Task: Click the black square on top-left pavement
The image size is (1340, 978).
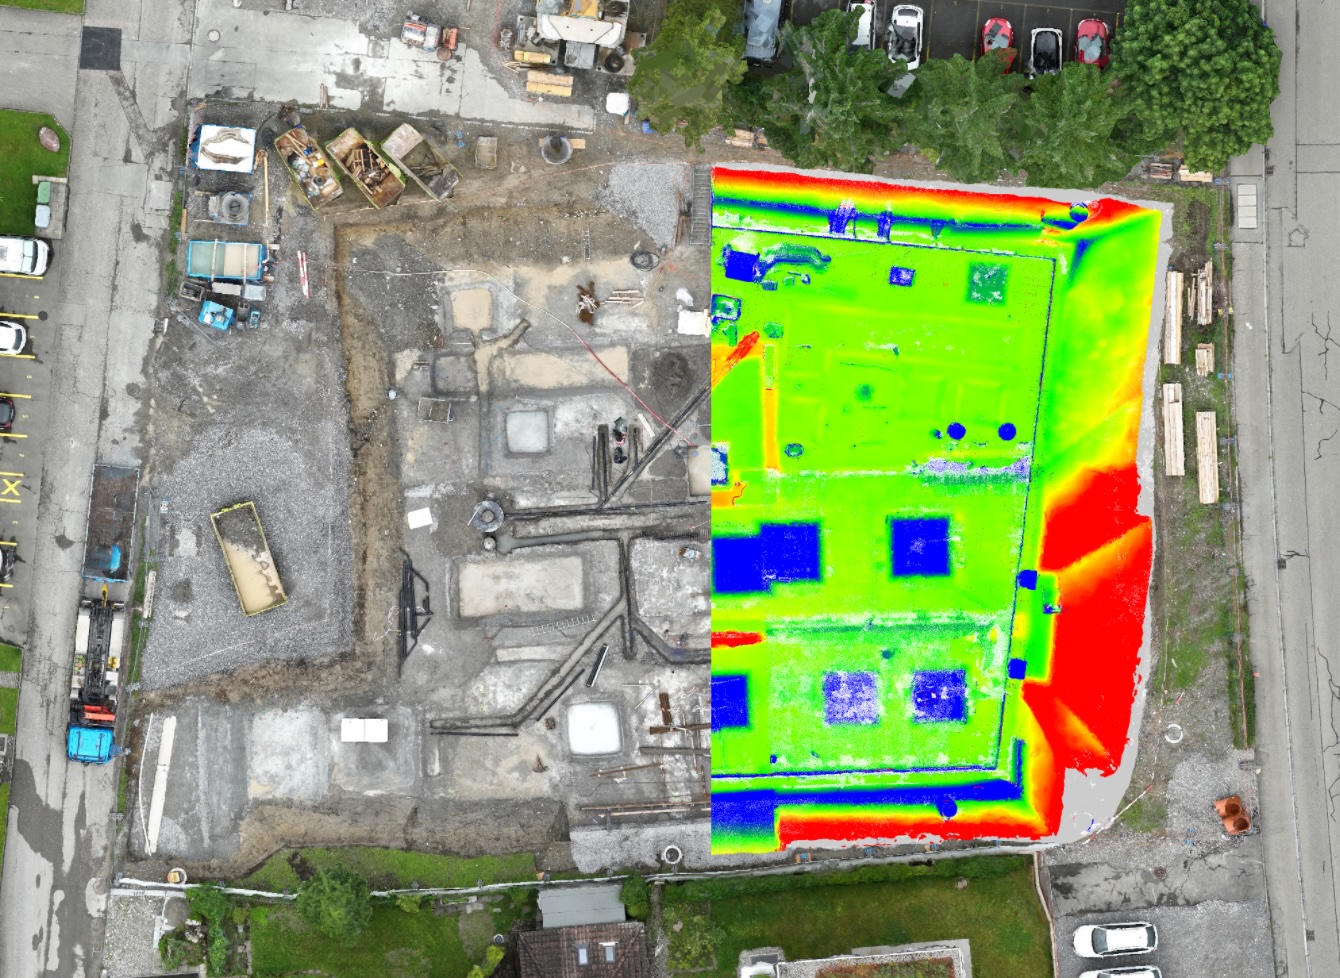Action: [x=100, y=48]
